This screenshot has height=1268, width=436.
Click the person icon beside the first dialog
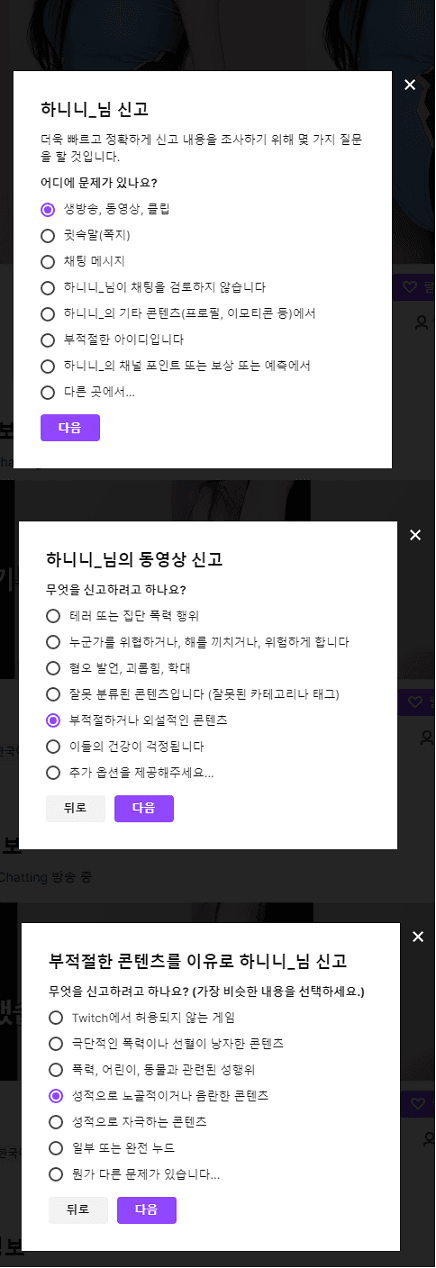[x=424, y=322]
